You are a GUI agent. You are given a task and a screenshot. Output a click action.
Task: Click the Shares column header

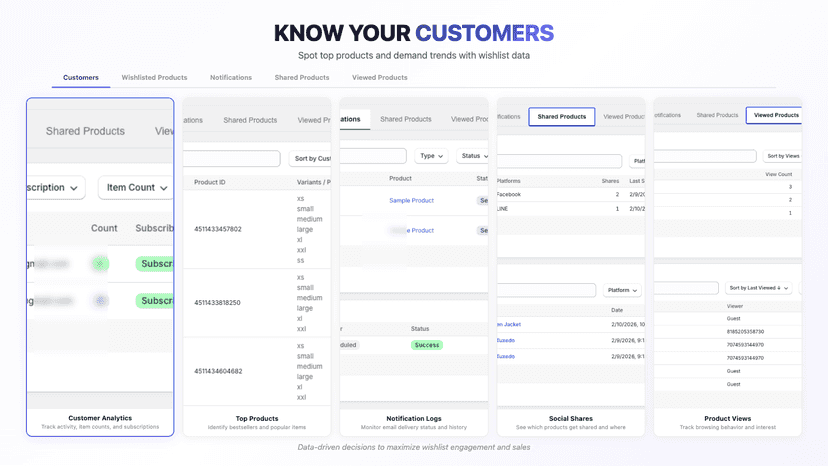point(610,181)
